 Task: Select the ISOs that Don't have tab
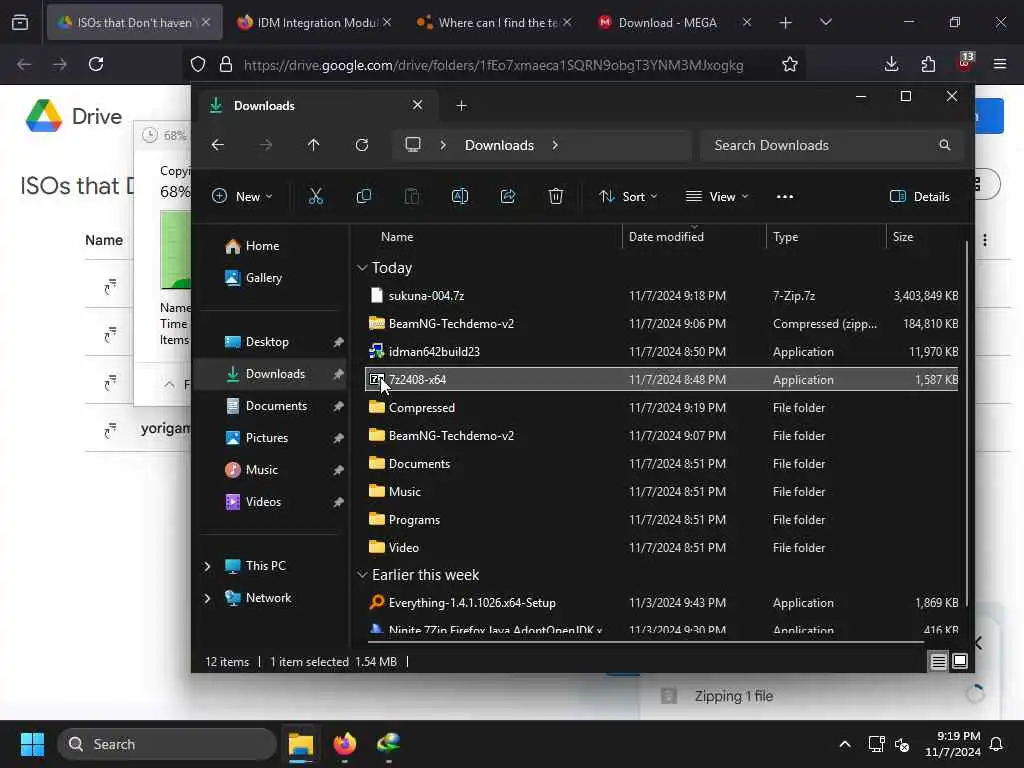tap(135, 22)
